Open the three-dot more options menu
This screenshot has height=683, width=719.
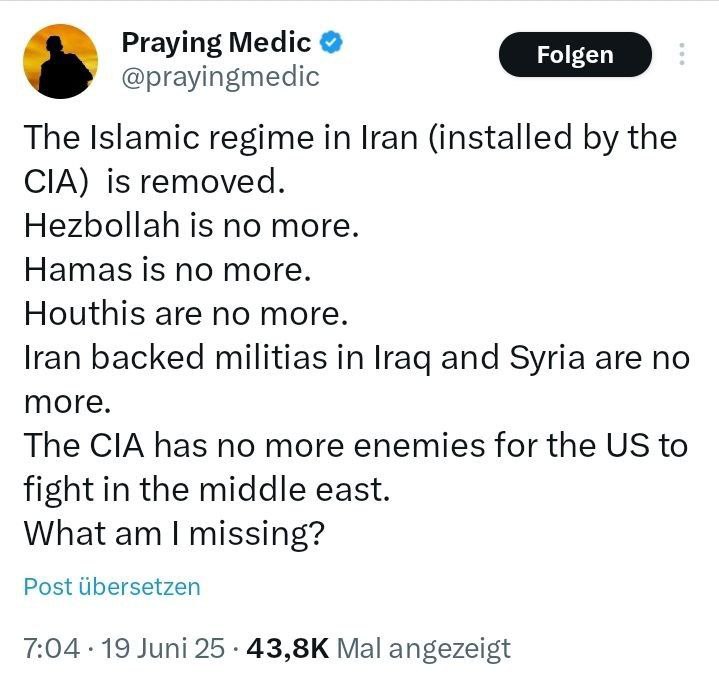pyautogui.click(x=682, y=54)
